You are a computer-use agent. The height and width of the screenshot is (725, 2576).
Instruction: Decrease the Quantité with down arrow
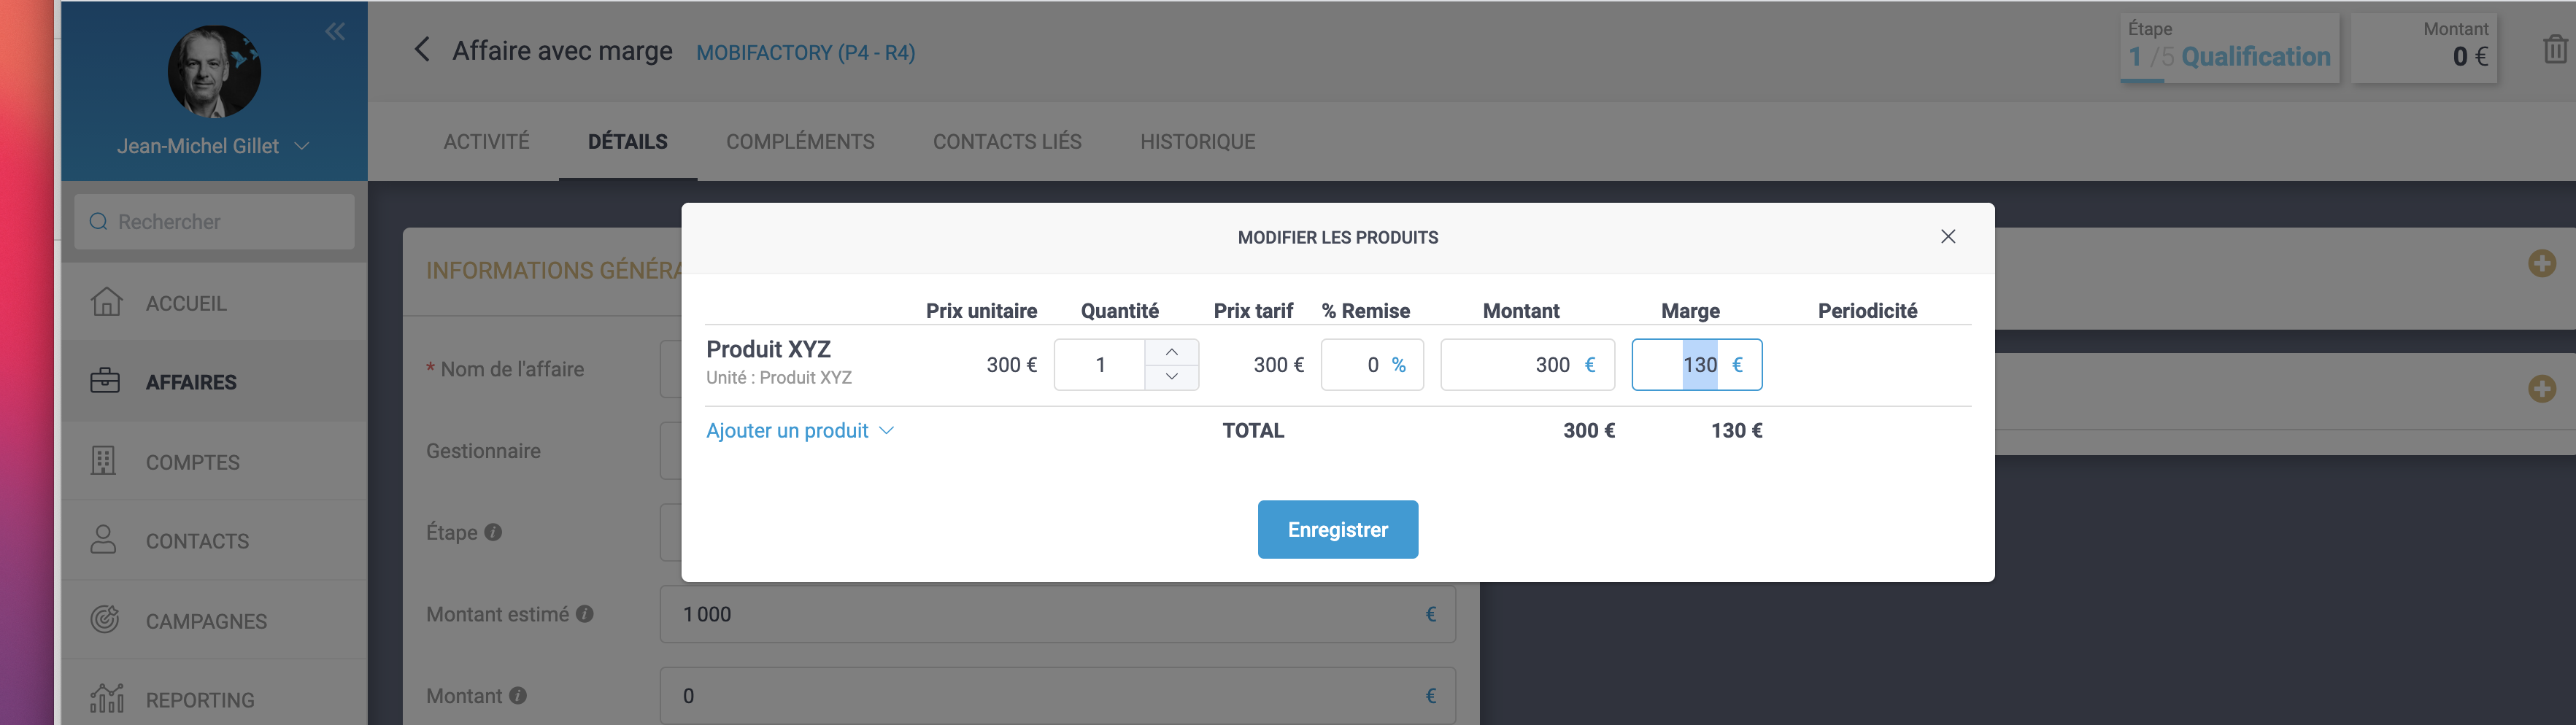[1171, 377]
